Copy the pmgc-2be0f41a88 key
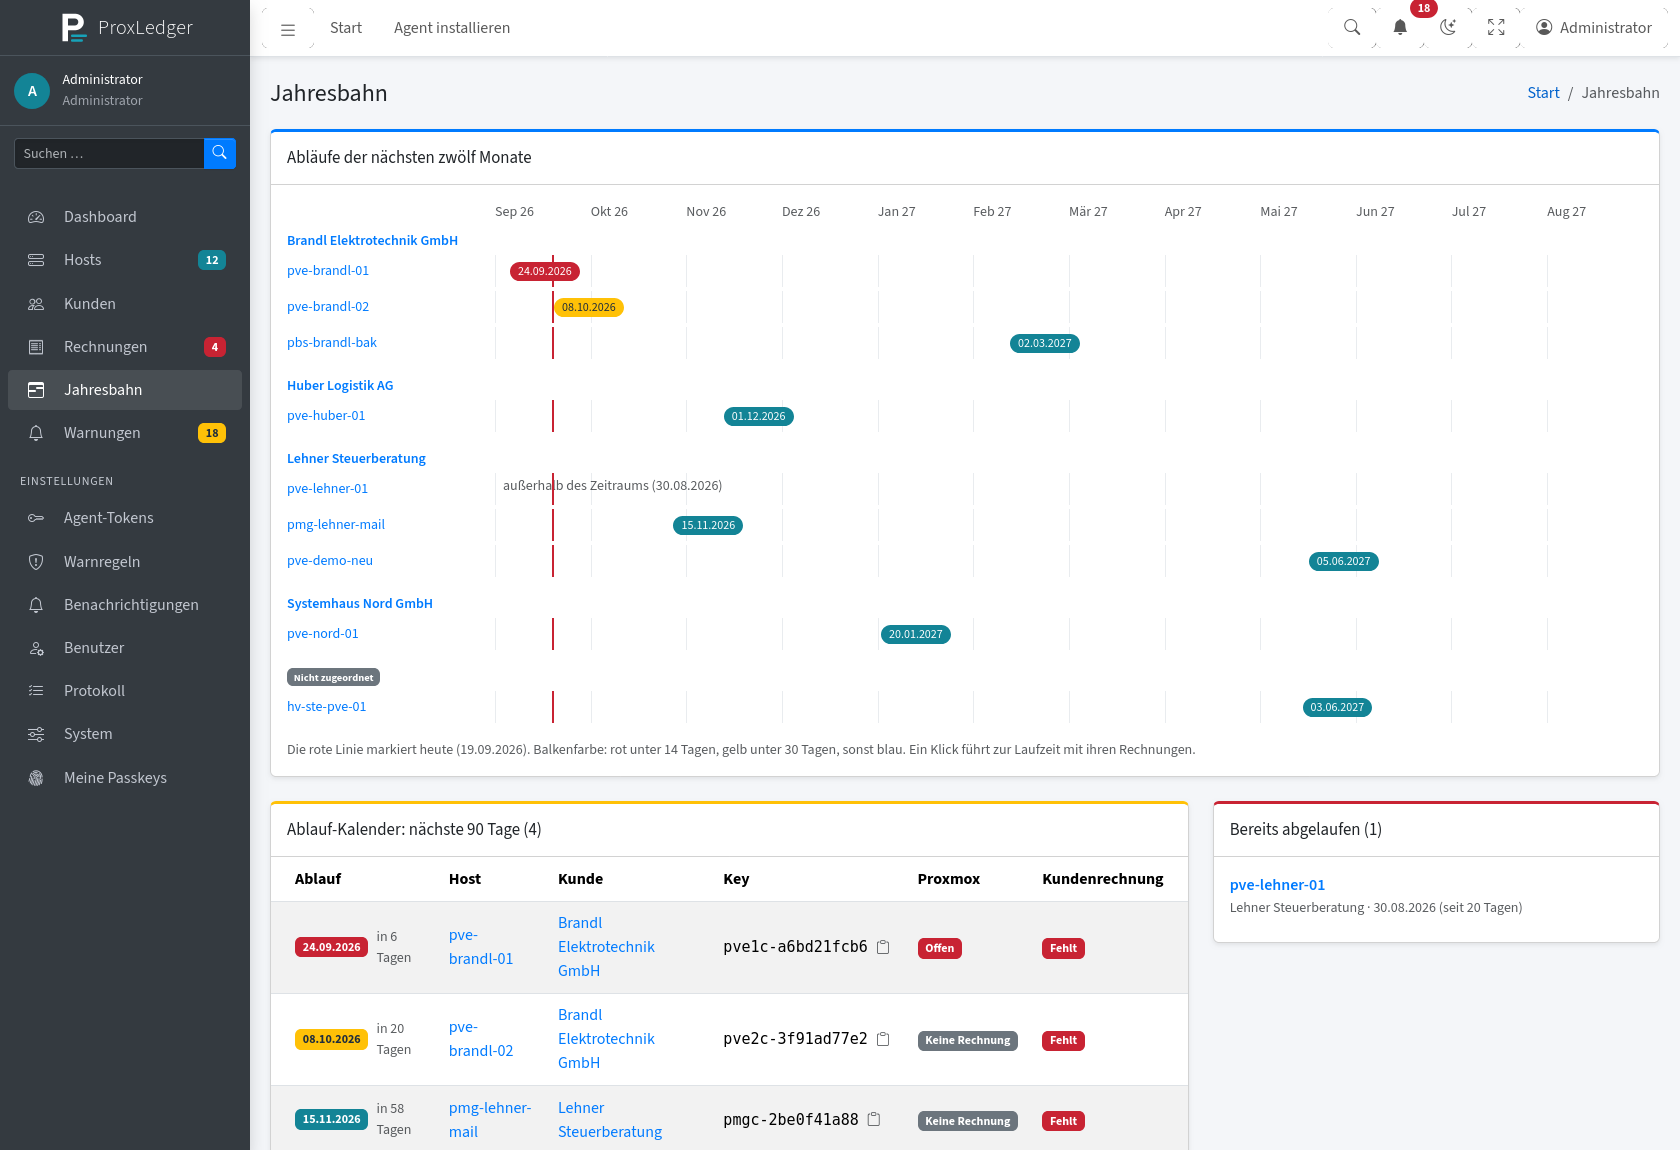Viewport: 1680px width, 1150px height. [x=874, y=1120]
